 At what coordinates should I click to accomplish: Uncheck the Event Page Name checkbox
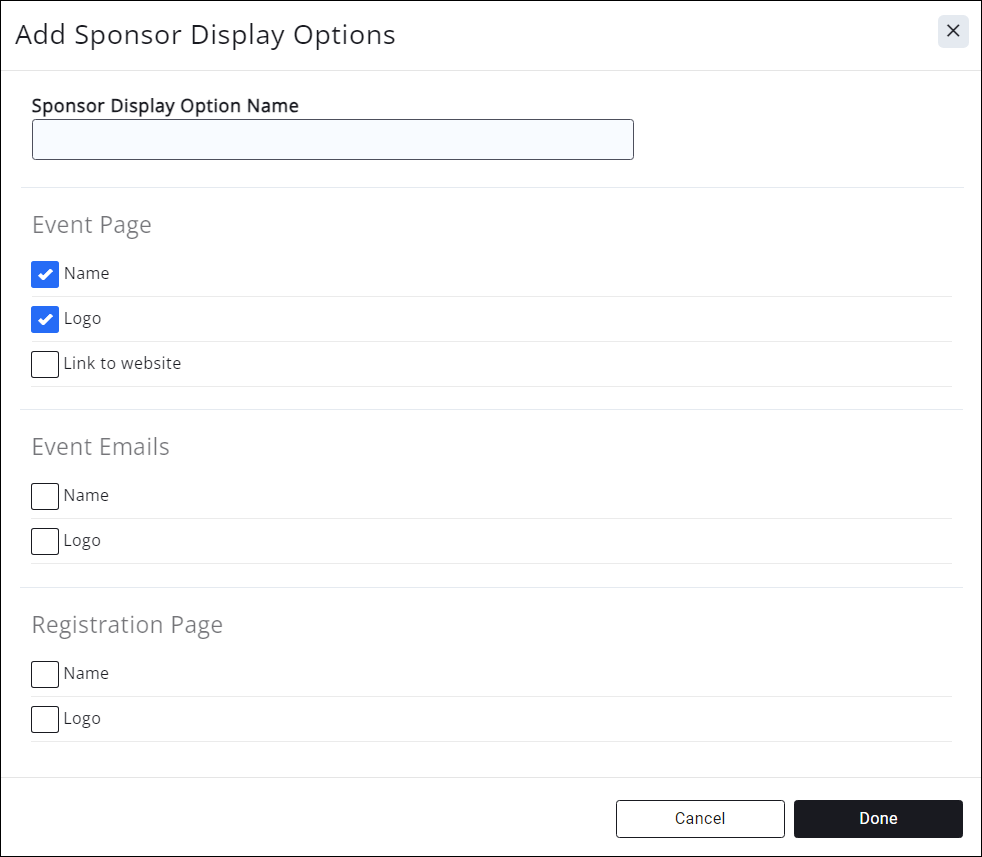click(x=45, y=274)
